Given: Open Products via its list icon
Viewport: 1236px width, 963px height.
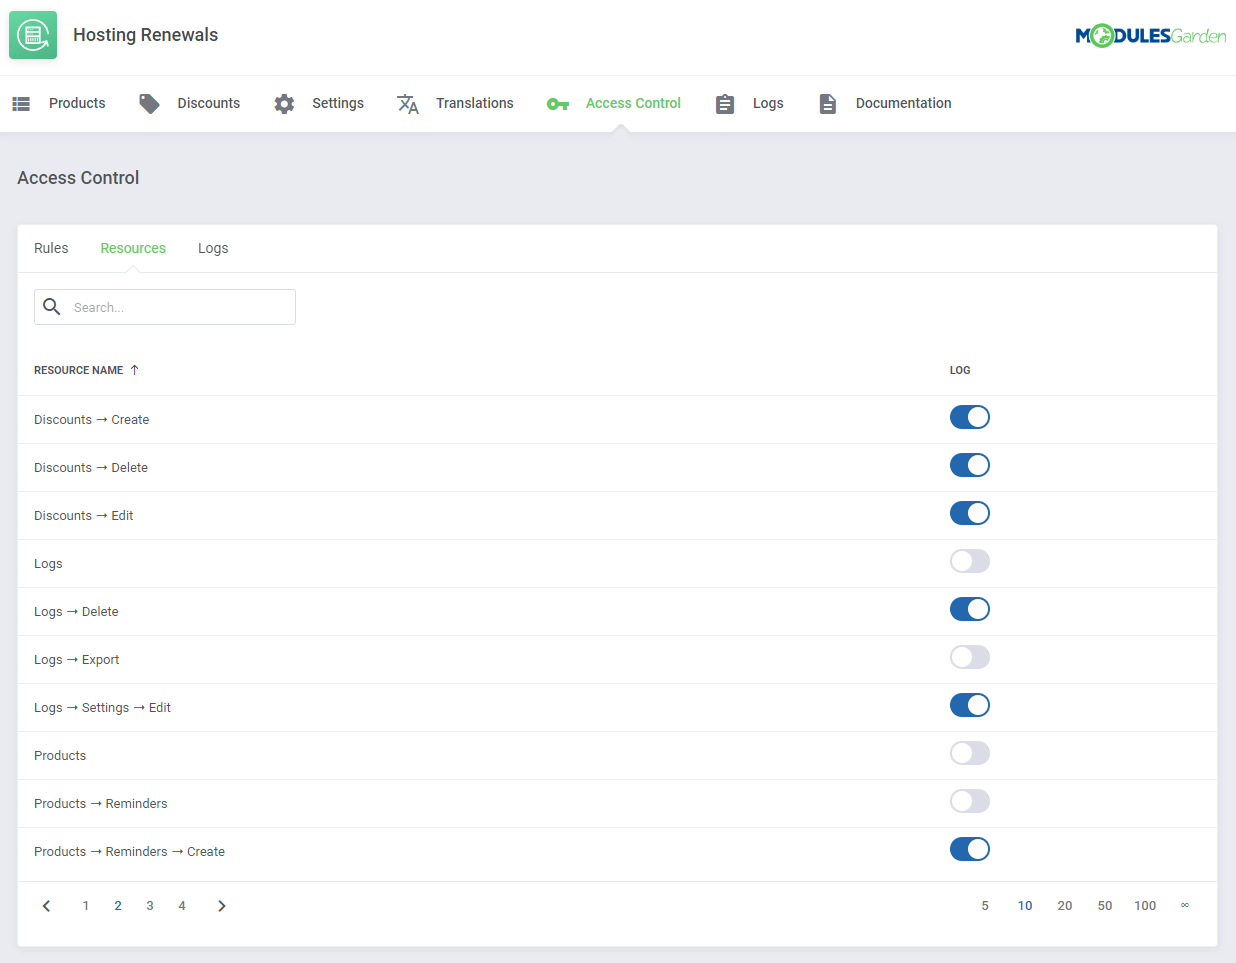Looking at the screenshot, I should 21,104.
